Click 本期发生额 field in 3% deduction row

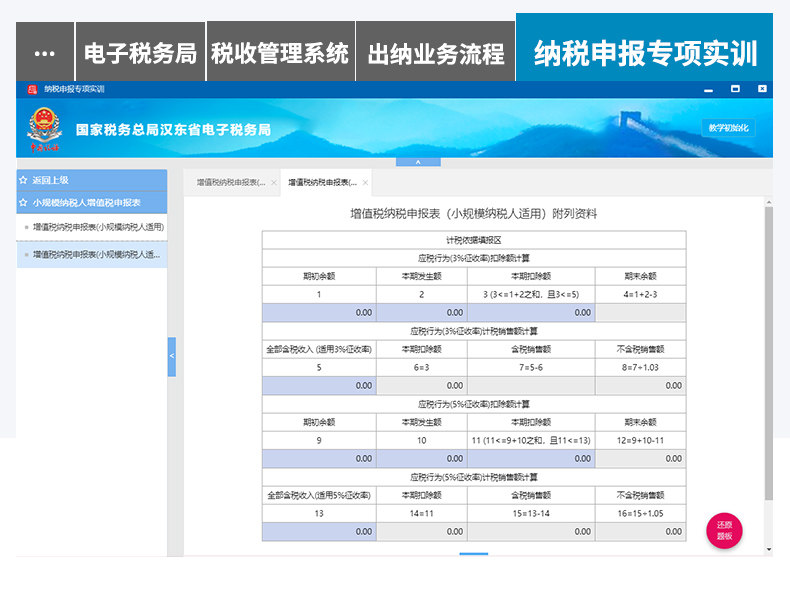click(x=422, y=313)
